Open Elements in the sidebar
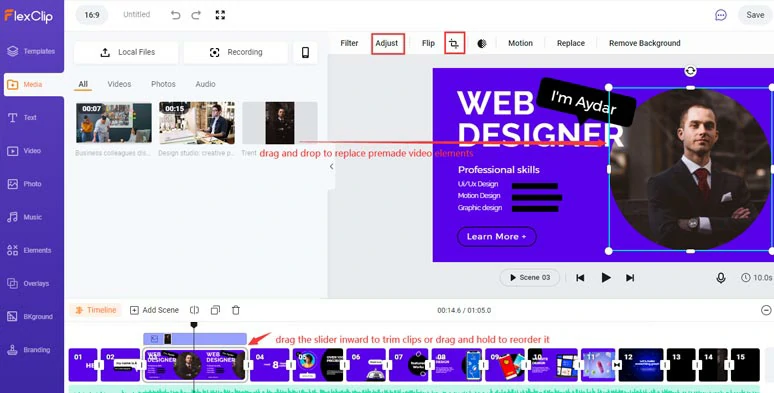Viewport: 774px width, 393px height. 32,250
